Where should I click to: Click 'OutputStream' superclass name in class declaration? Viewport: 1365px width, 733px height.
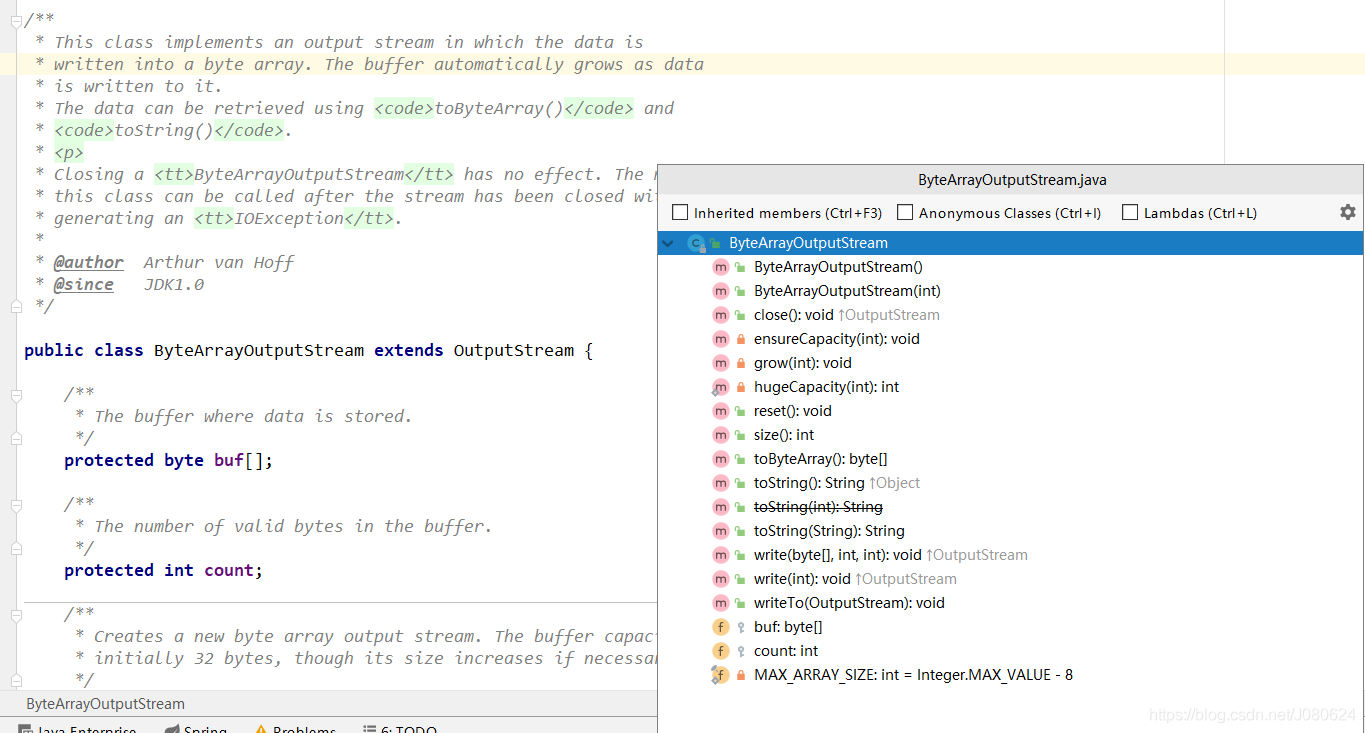tap(514, 350)
